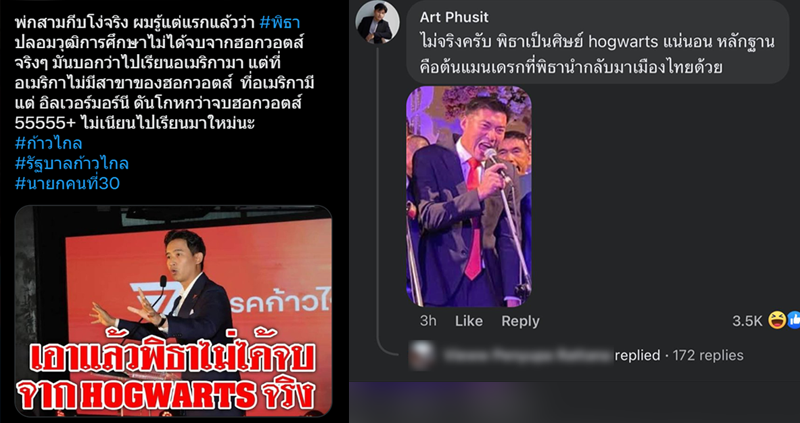Open the blurred replier's avatar

tap(422, 355)
